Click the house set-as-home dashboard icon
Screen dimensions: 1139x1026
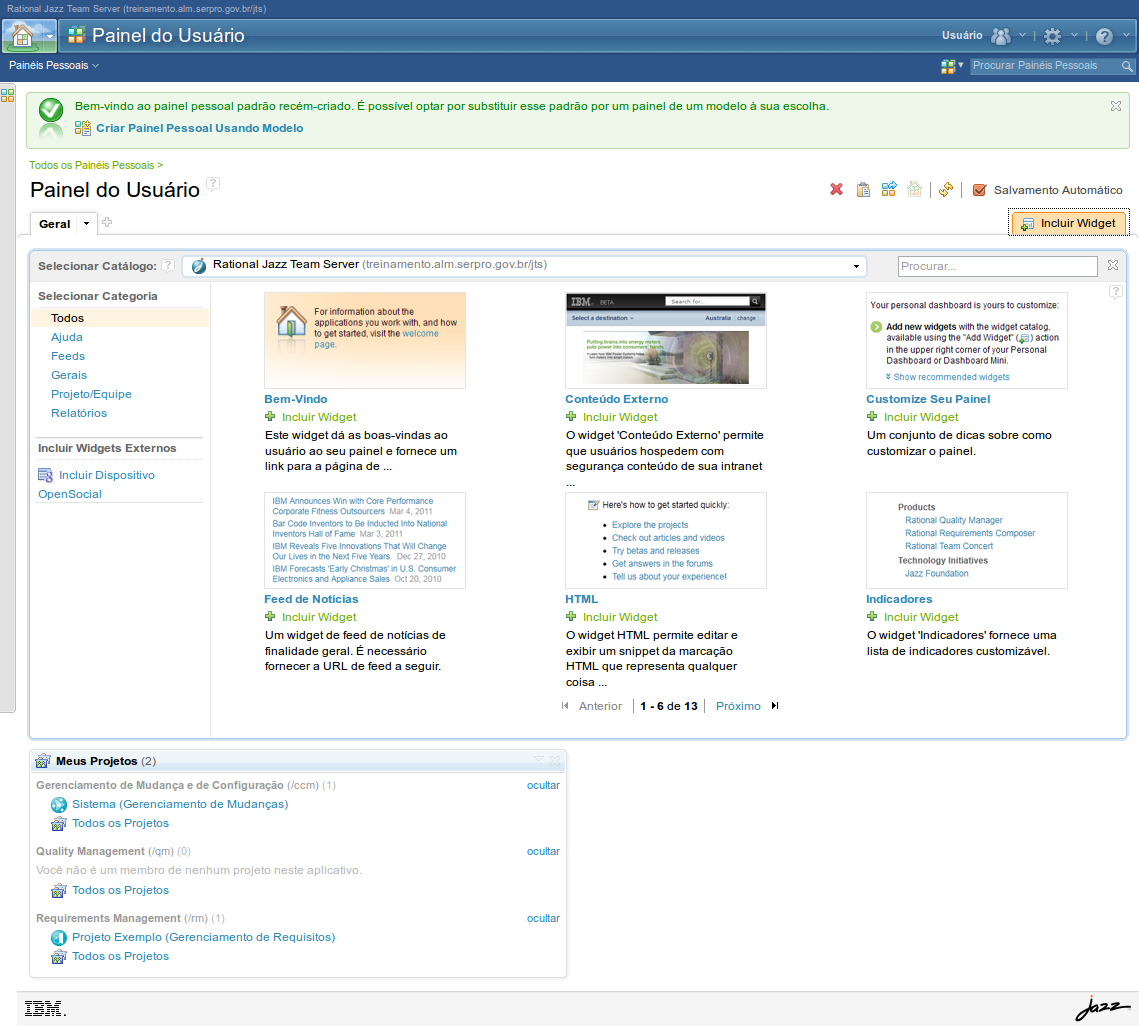click(915, 190)
